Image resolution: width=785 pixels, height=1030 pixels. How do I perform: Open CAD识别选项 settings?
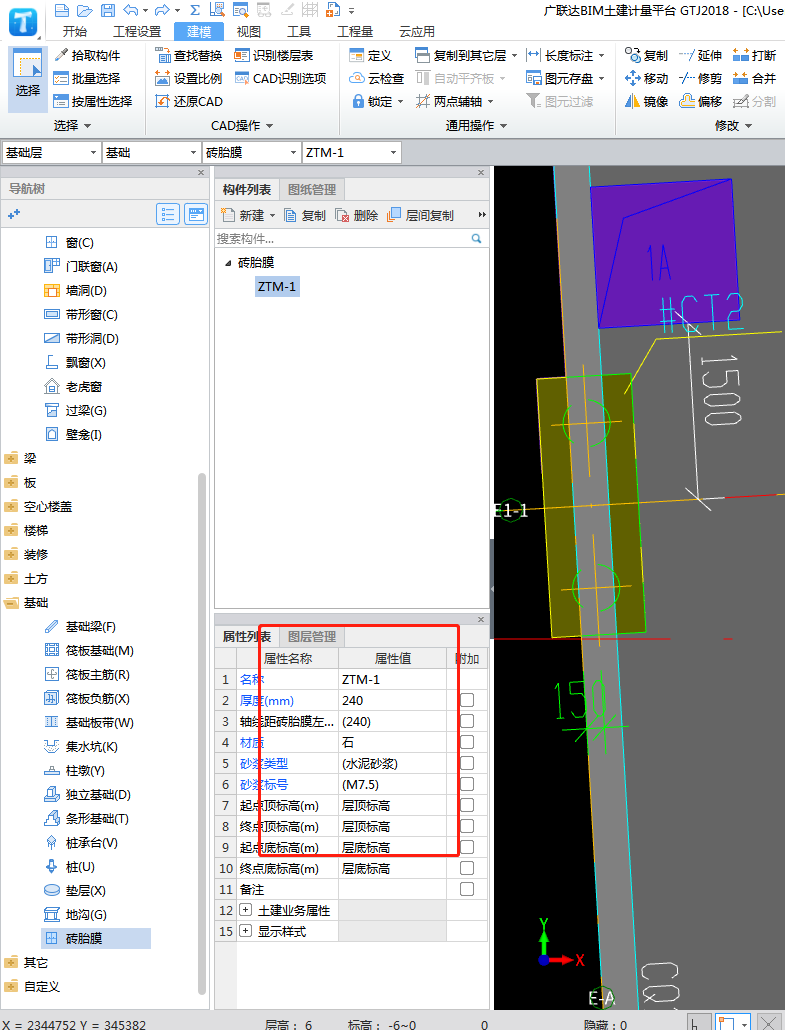click(x=280, y=78)
